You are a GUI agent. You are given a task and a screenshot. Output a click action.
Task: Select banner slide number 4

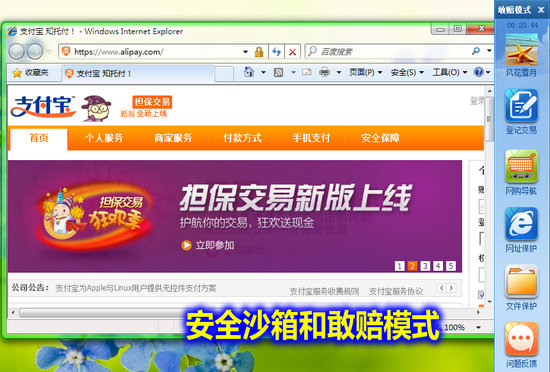coord(438,266)
